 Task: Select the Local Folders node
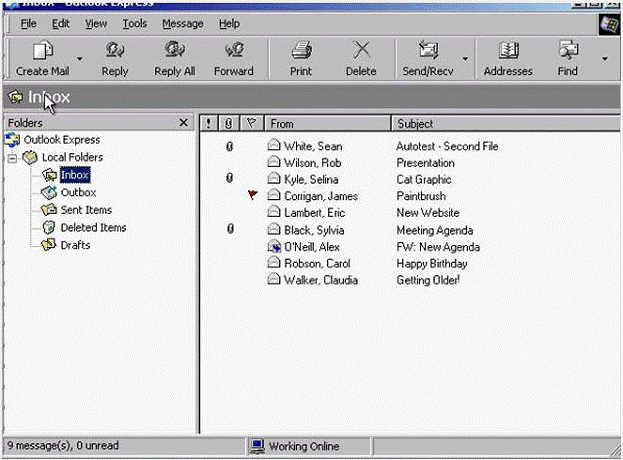pos(72,157)
